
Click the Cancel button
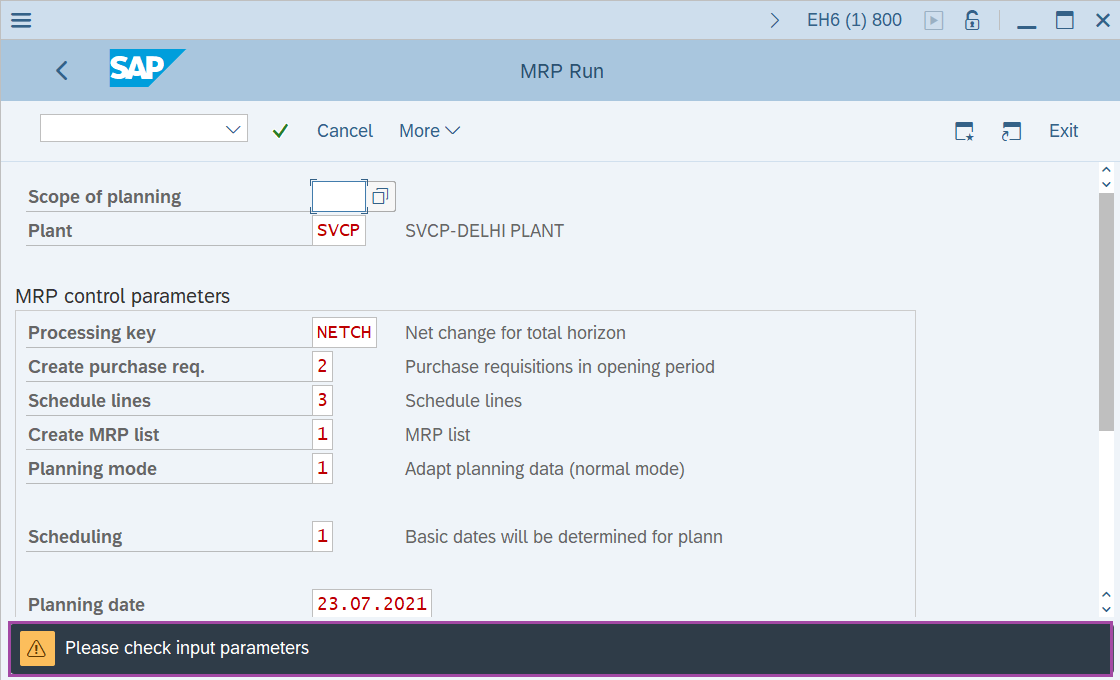click(344, 131)
